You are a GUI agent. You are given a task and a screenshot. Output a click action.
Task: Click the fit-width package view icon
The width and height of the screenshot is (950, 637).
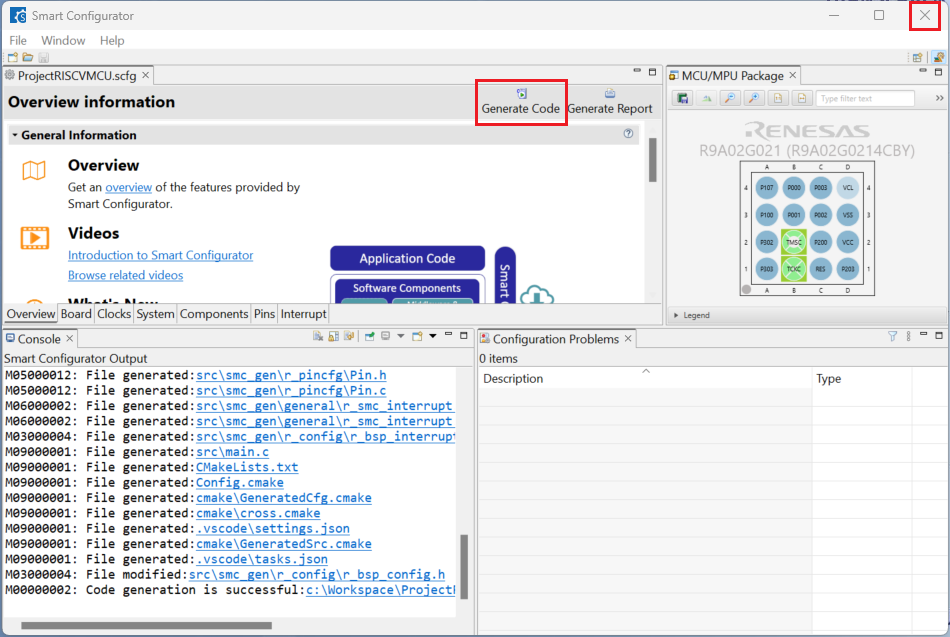tap(802, 98)
